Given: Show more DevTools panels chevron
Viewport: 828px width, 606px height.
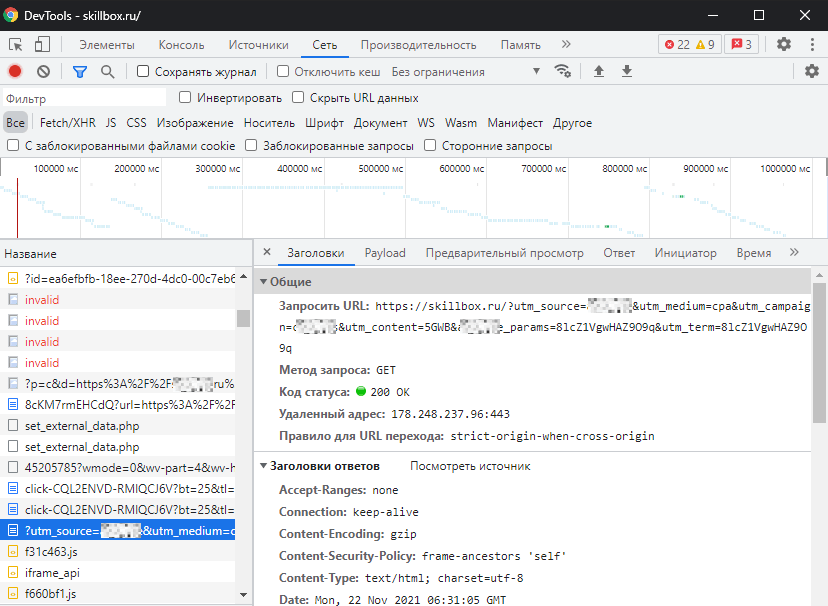Looking at the screenshot, I should point(566,44).
